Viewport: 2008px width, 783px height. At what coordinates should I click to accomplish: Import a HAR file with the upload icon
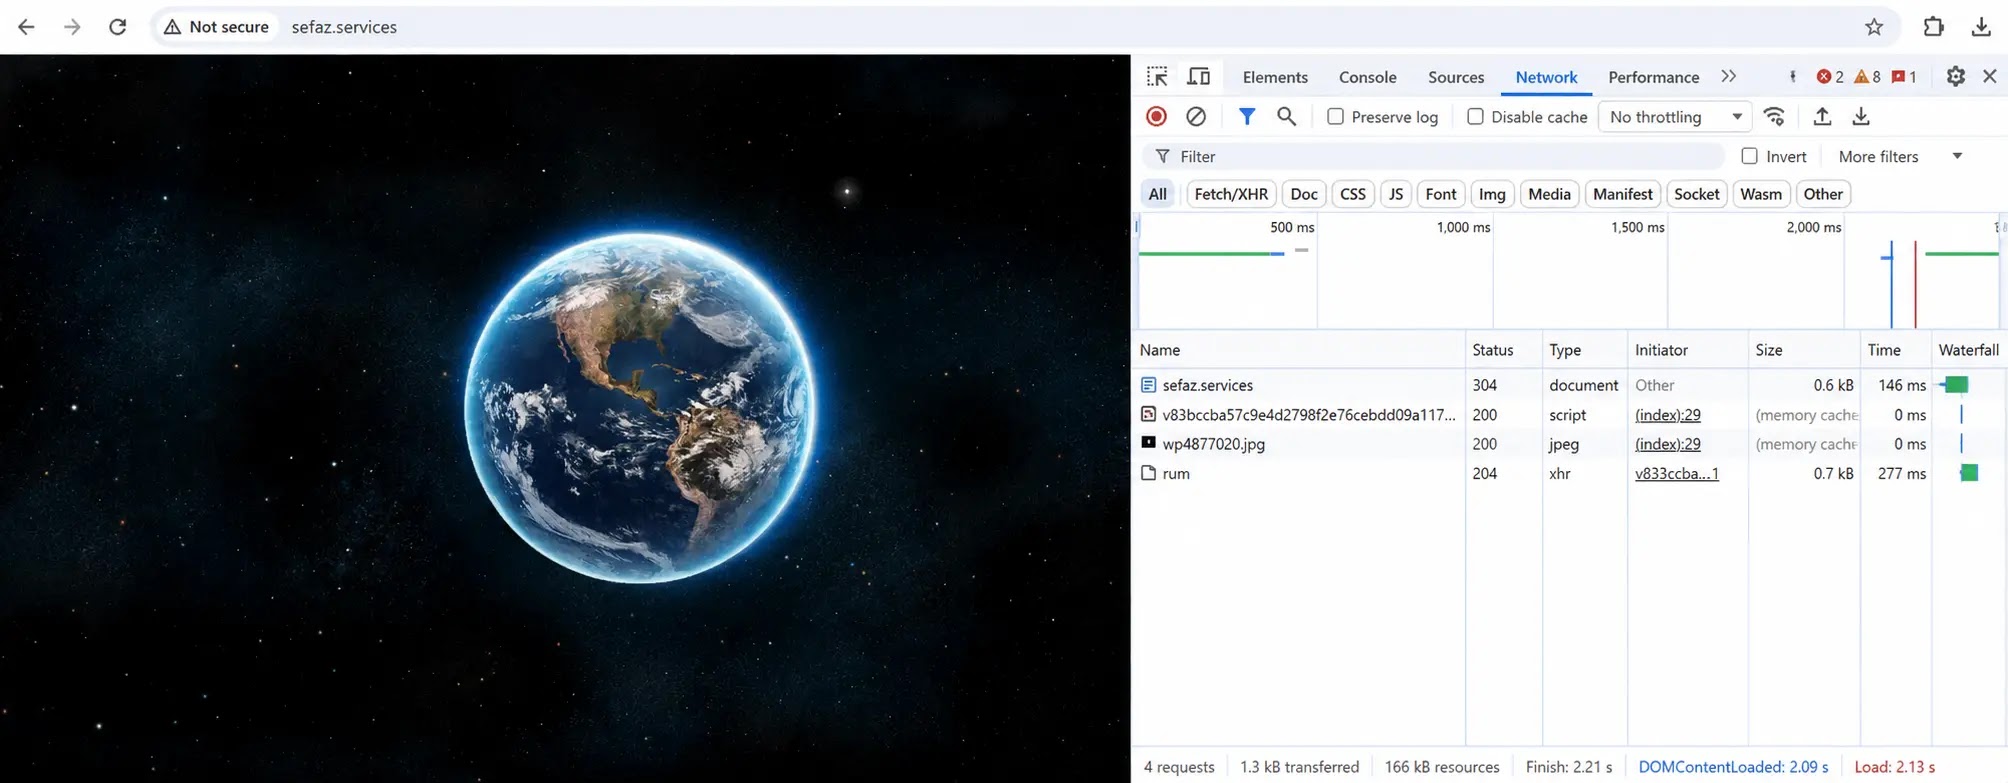(x=1822, y=117)
